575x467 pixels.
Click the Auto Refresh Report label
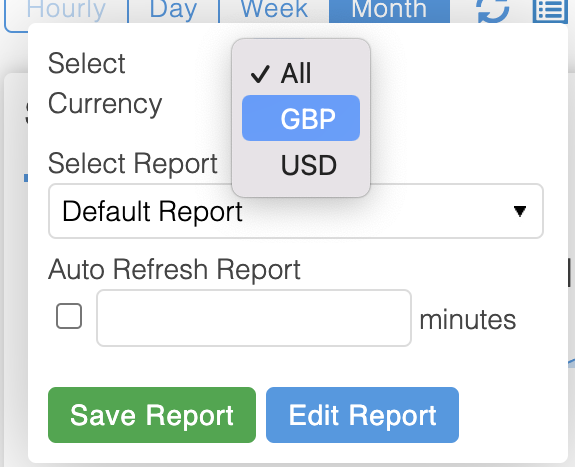(175, 270)
